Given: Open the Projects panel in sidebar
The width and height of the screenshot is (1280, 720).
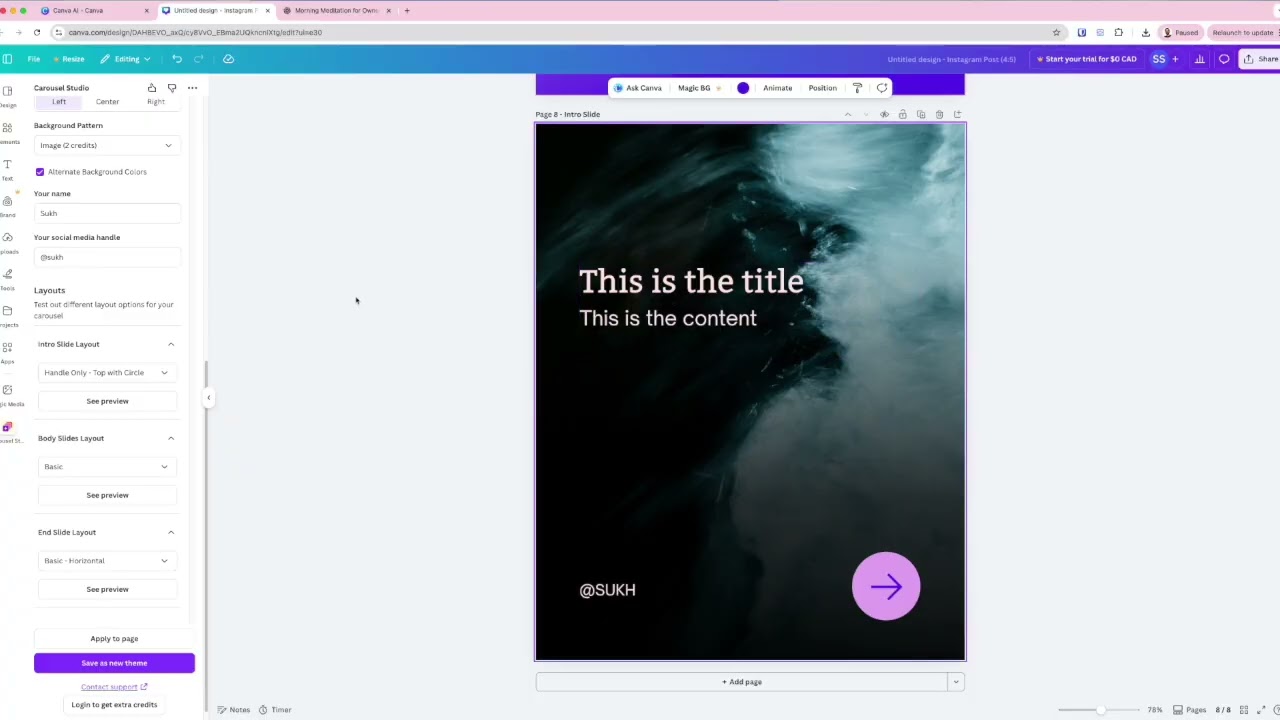Looking at the screenshot, I should [7, 315].
